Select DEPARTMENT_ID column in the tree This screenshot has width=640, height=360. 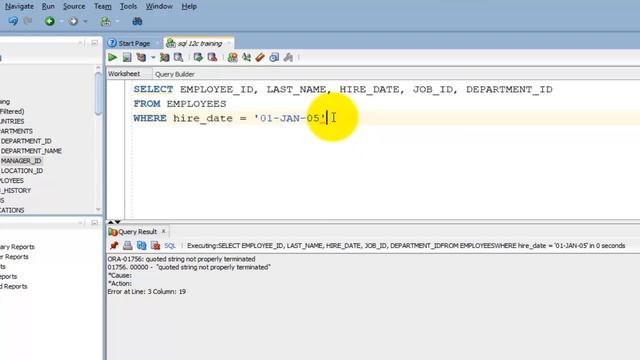click(x=26, y=141)
